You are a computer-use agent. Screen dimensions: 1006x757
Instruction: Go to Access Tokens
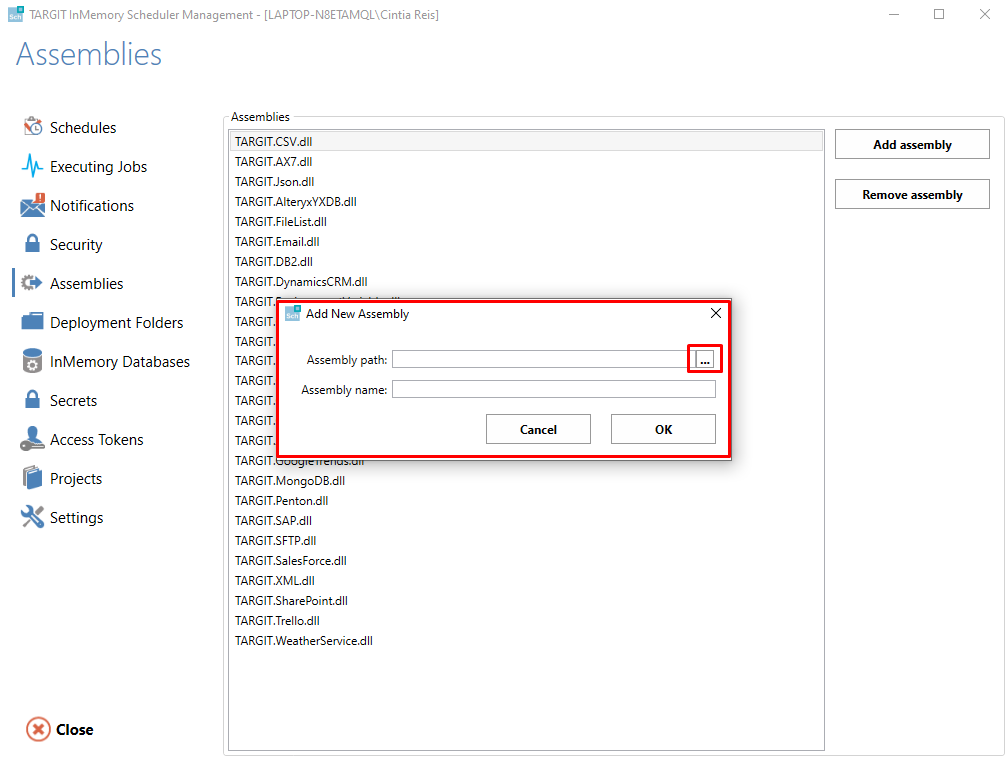coord(96,440)
